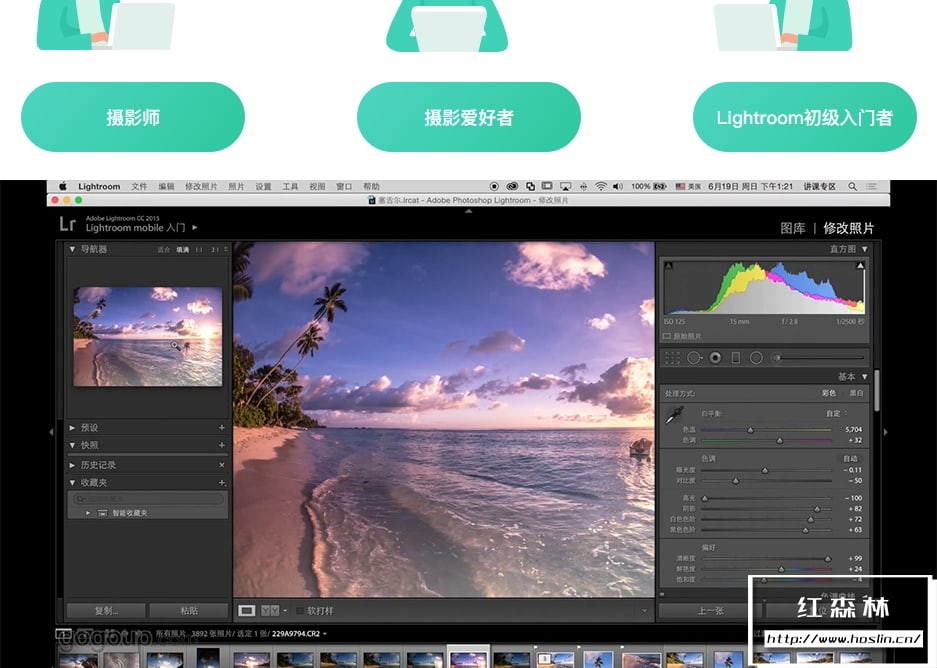Toggle shadow clipping indicator in histogram
The width and height of the screenshot is (937, 668).
coord(669,265)
